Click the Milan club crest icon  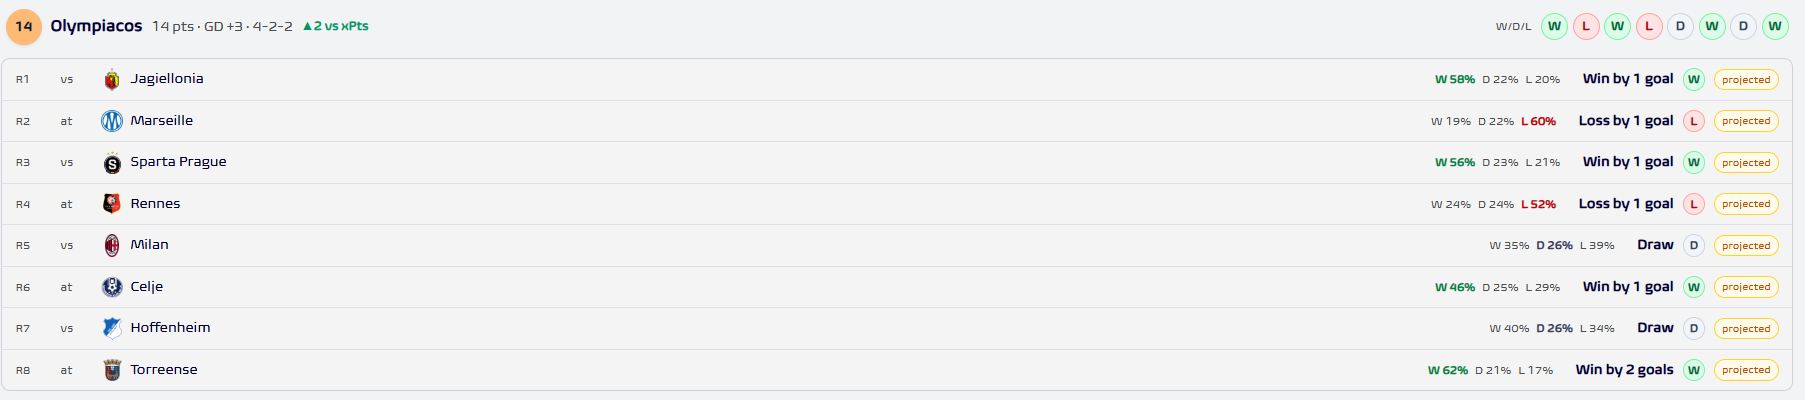[x=112, y=245]
